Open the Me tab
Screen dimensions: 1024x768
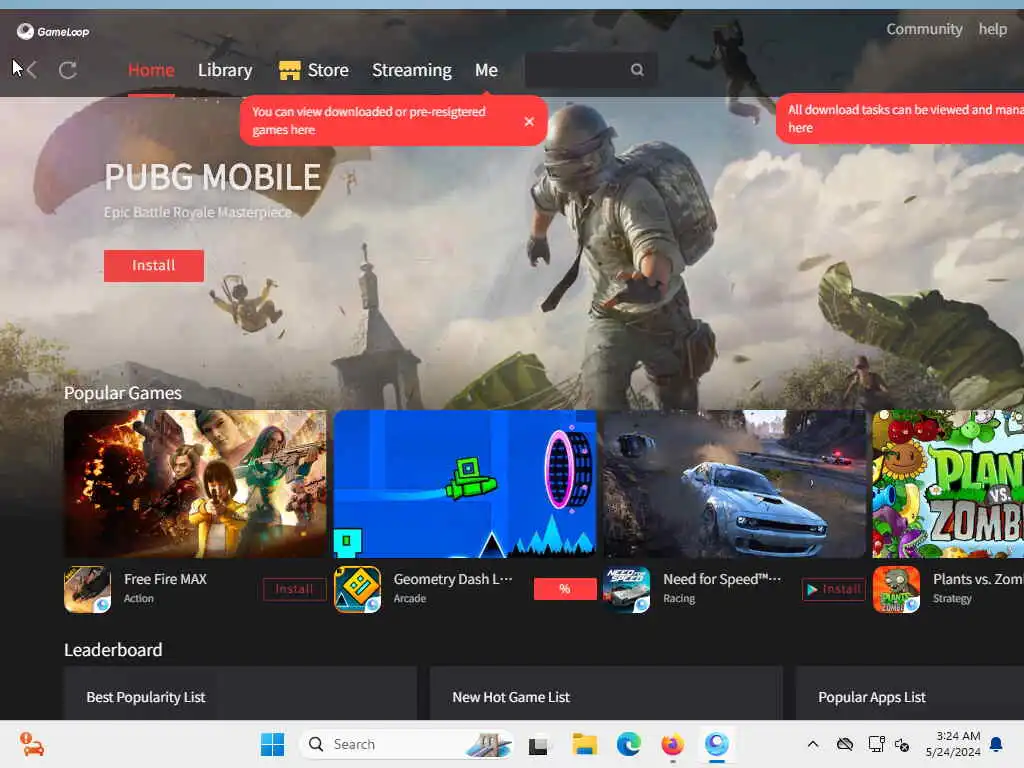tap(487, 70)
